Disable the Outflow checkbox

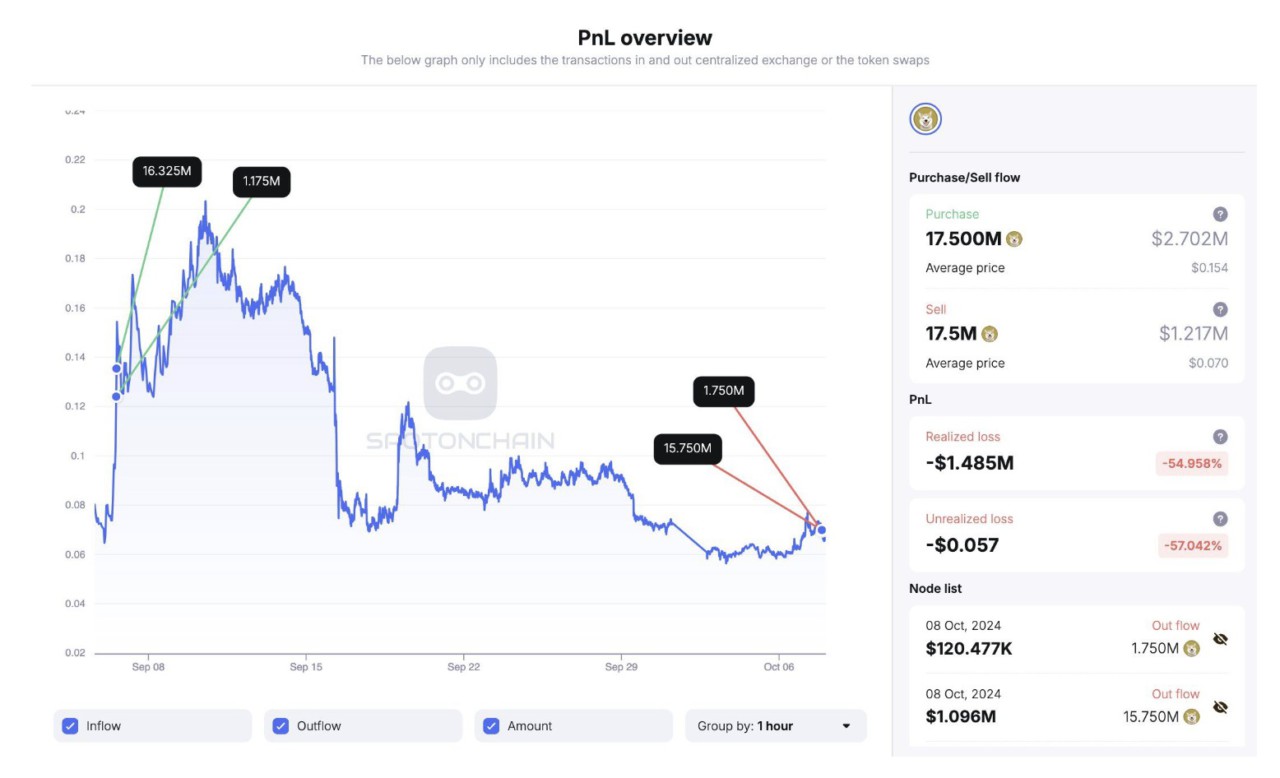point(280,726)
